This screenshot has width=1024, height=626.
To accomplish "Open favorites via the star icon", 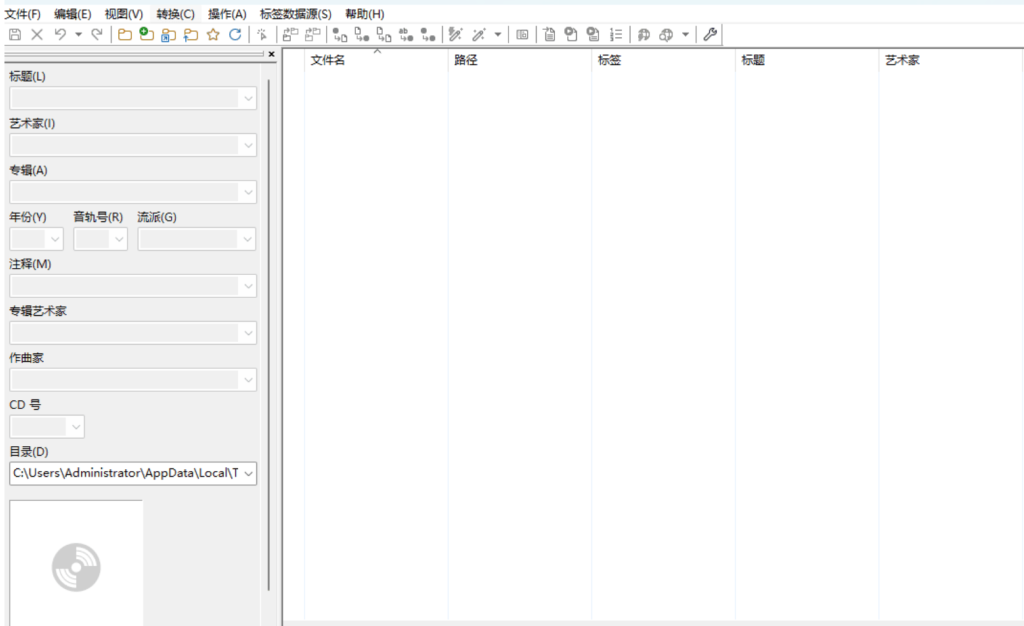I will click(213, 35).
